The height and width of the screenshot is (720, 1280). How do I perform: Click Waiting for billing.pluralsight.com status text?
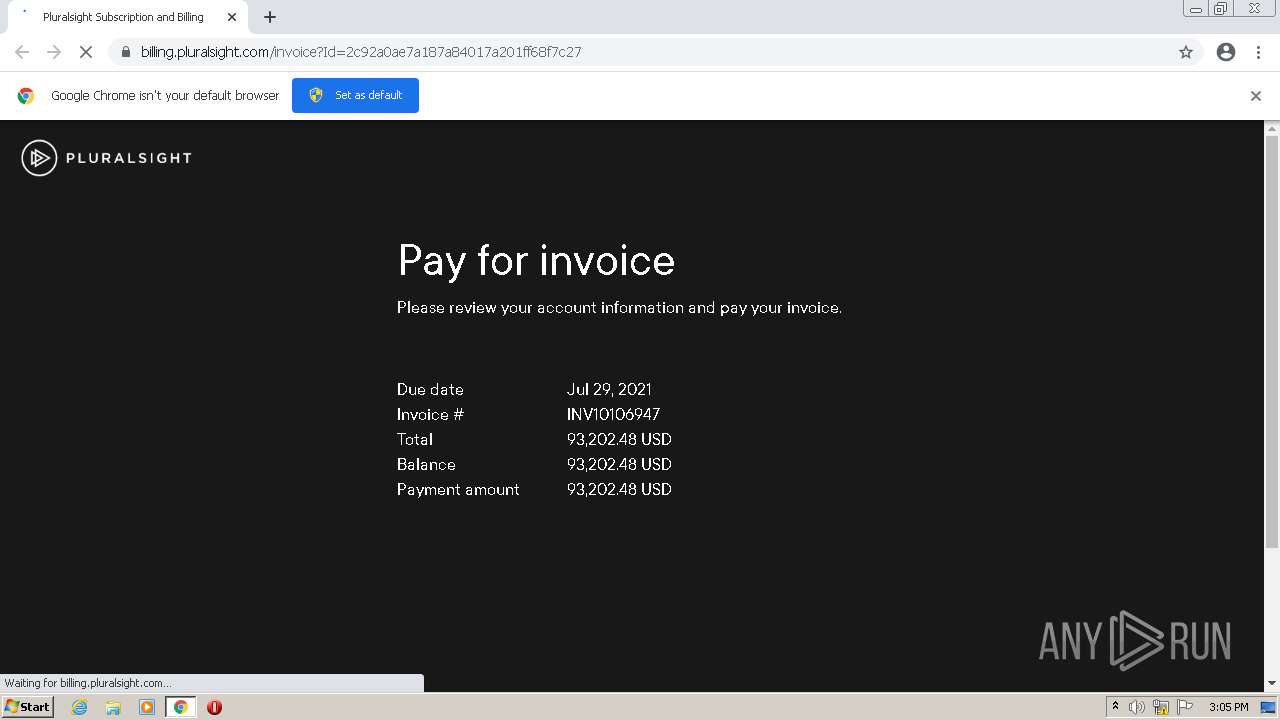click(88, 683)
